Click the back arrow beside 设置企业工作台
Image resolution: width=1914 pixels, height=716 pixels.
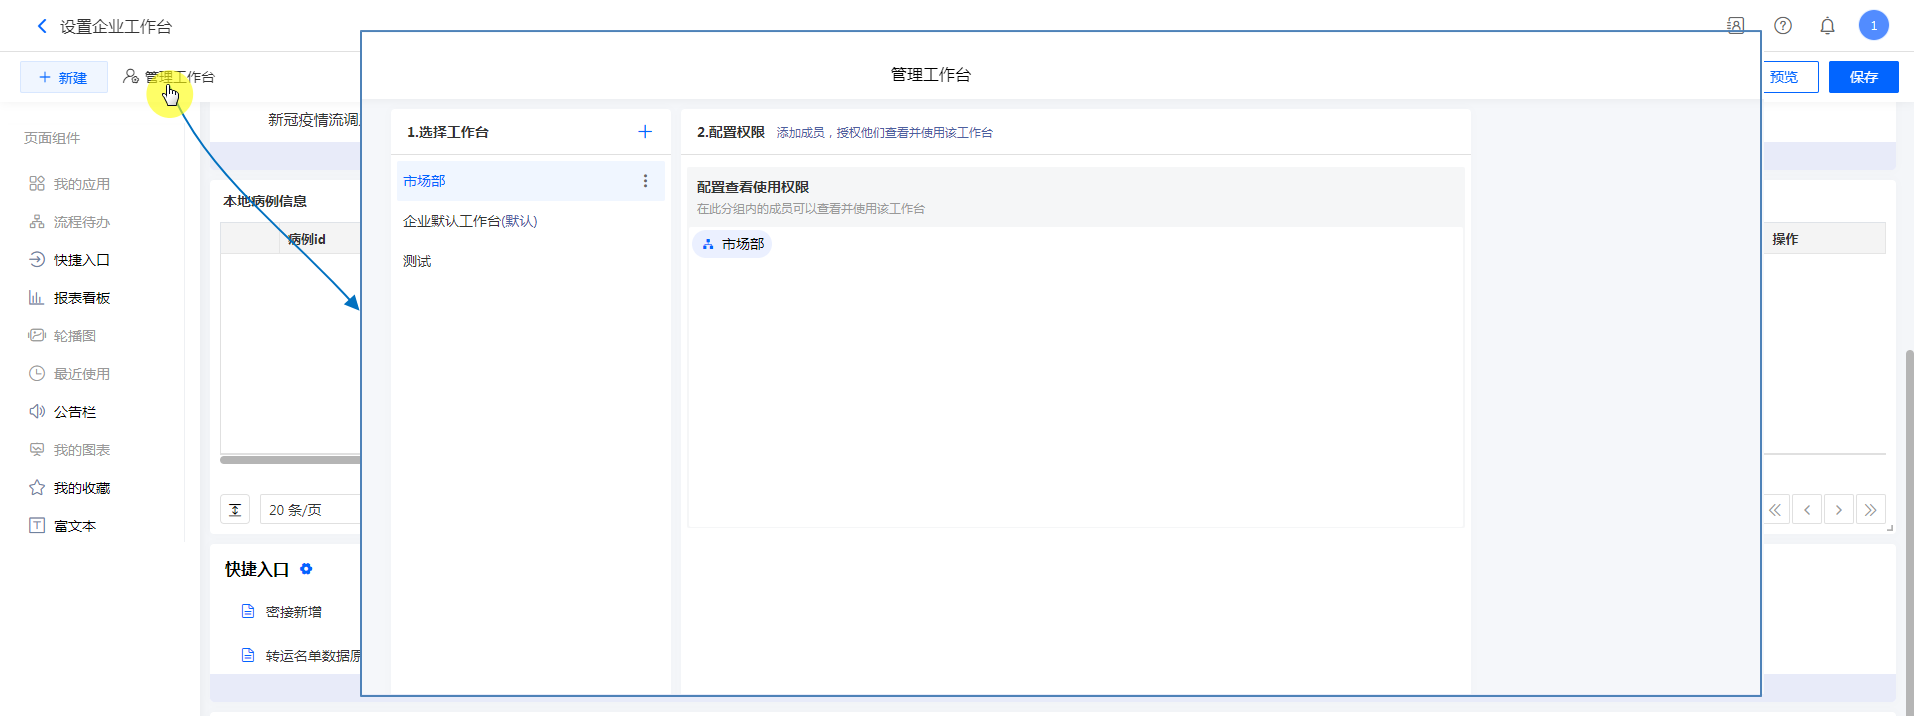[x=42, y=26]
